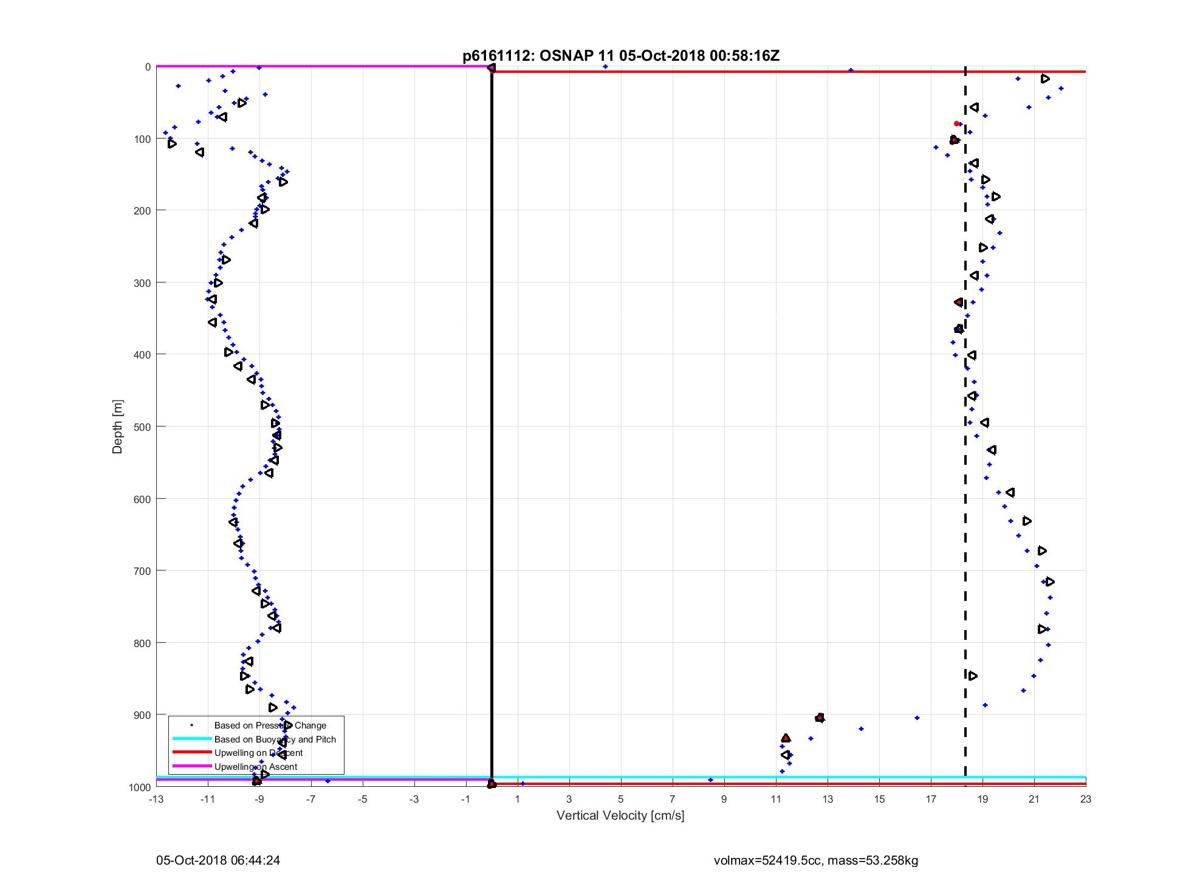Click legend entry 'Based on Buoyancy and Pitch'

(275, 739)
